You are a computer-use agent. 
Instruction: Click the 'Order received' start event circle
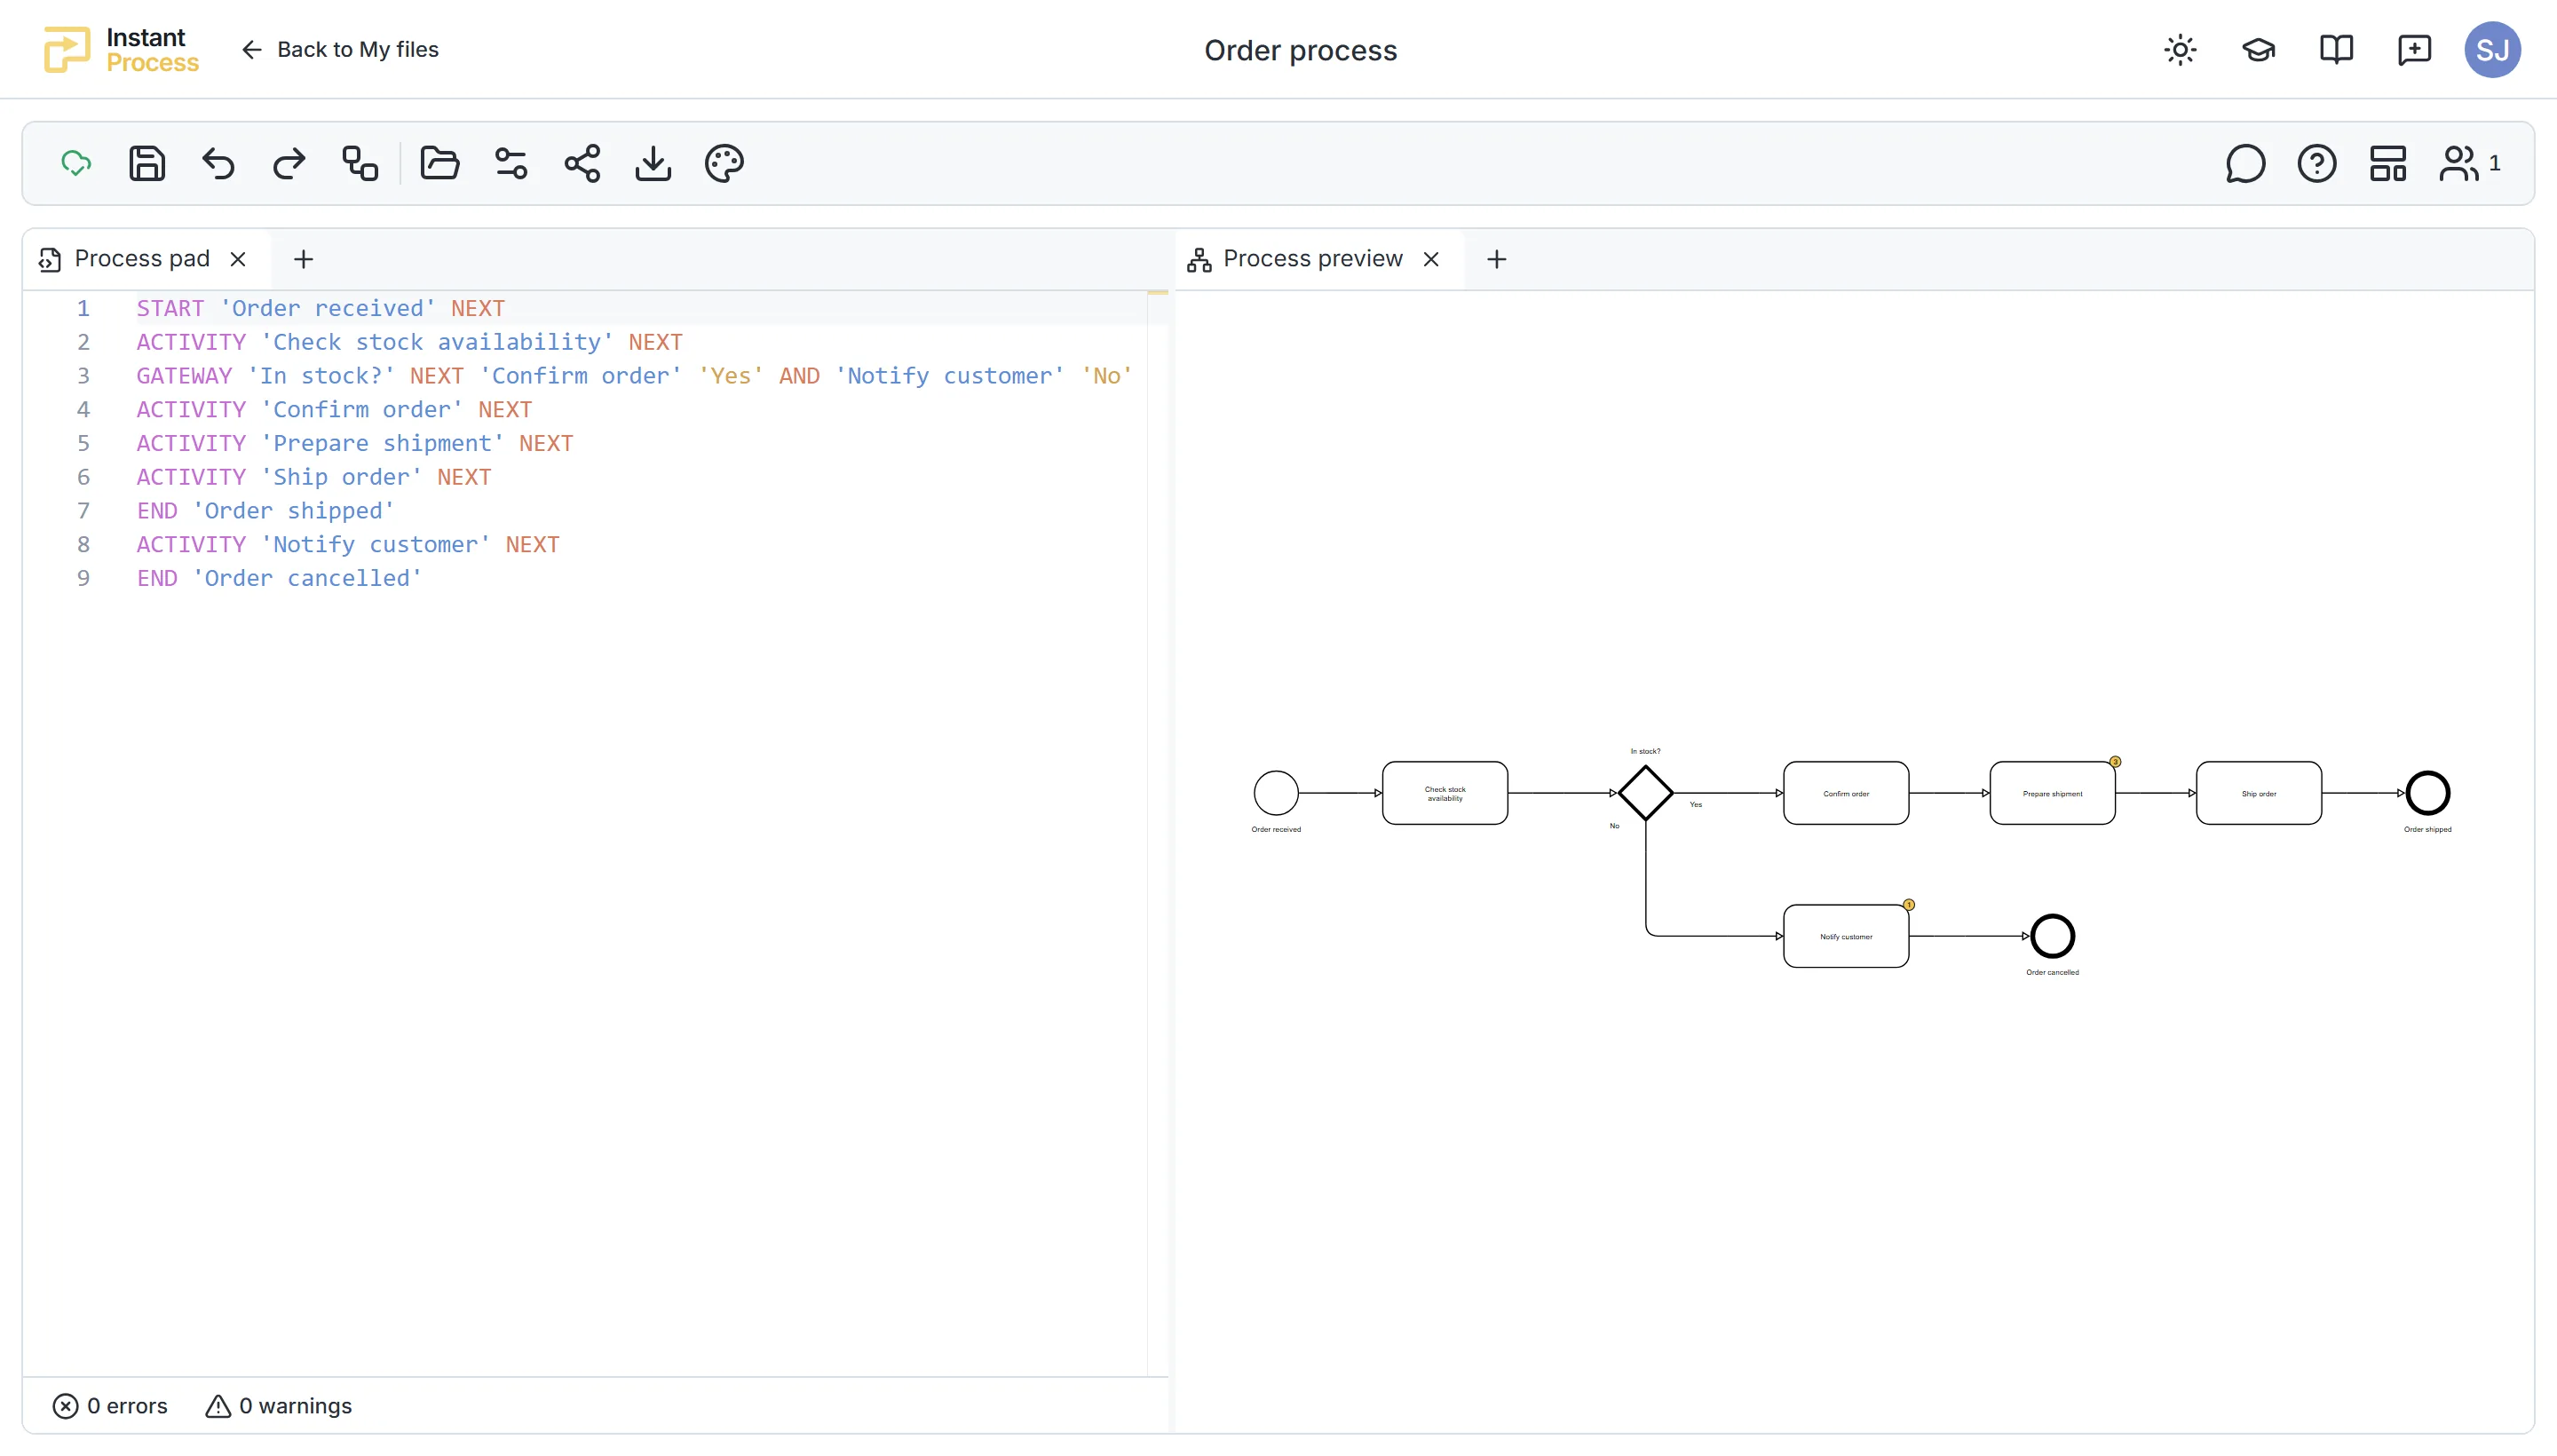pyautogui.click(x=1276, y=793)
